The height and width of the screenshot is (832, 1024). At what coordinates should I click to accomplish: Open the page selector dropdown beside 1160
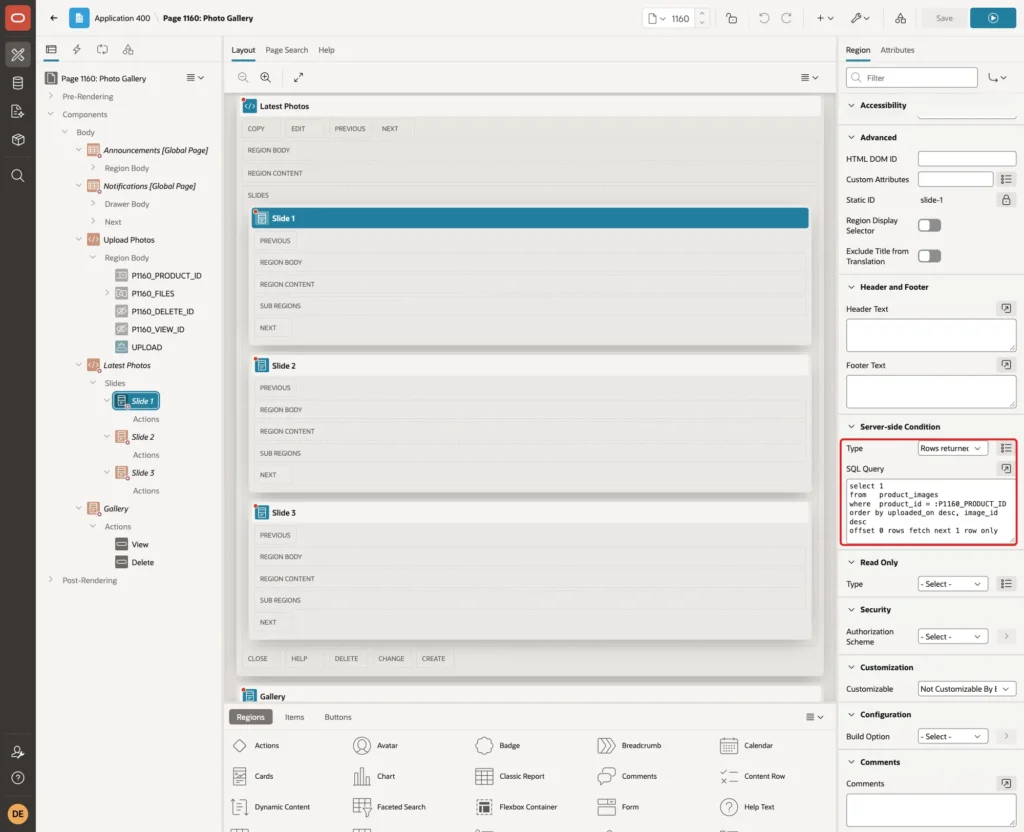[x=656, y=18]
